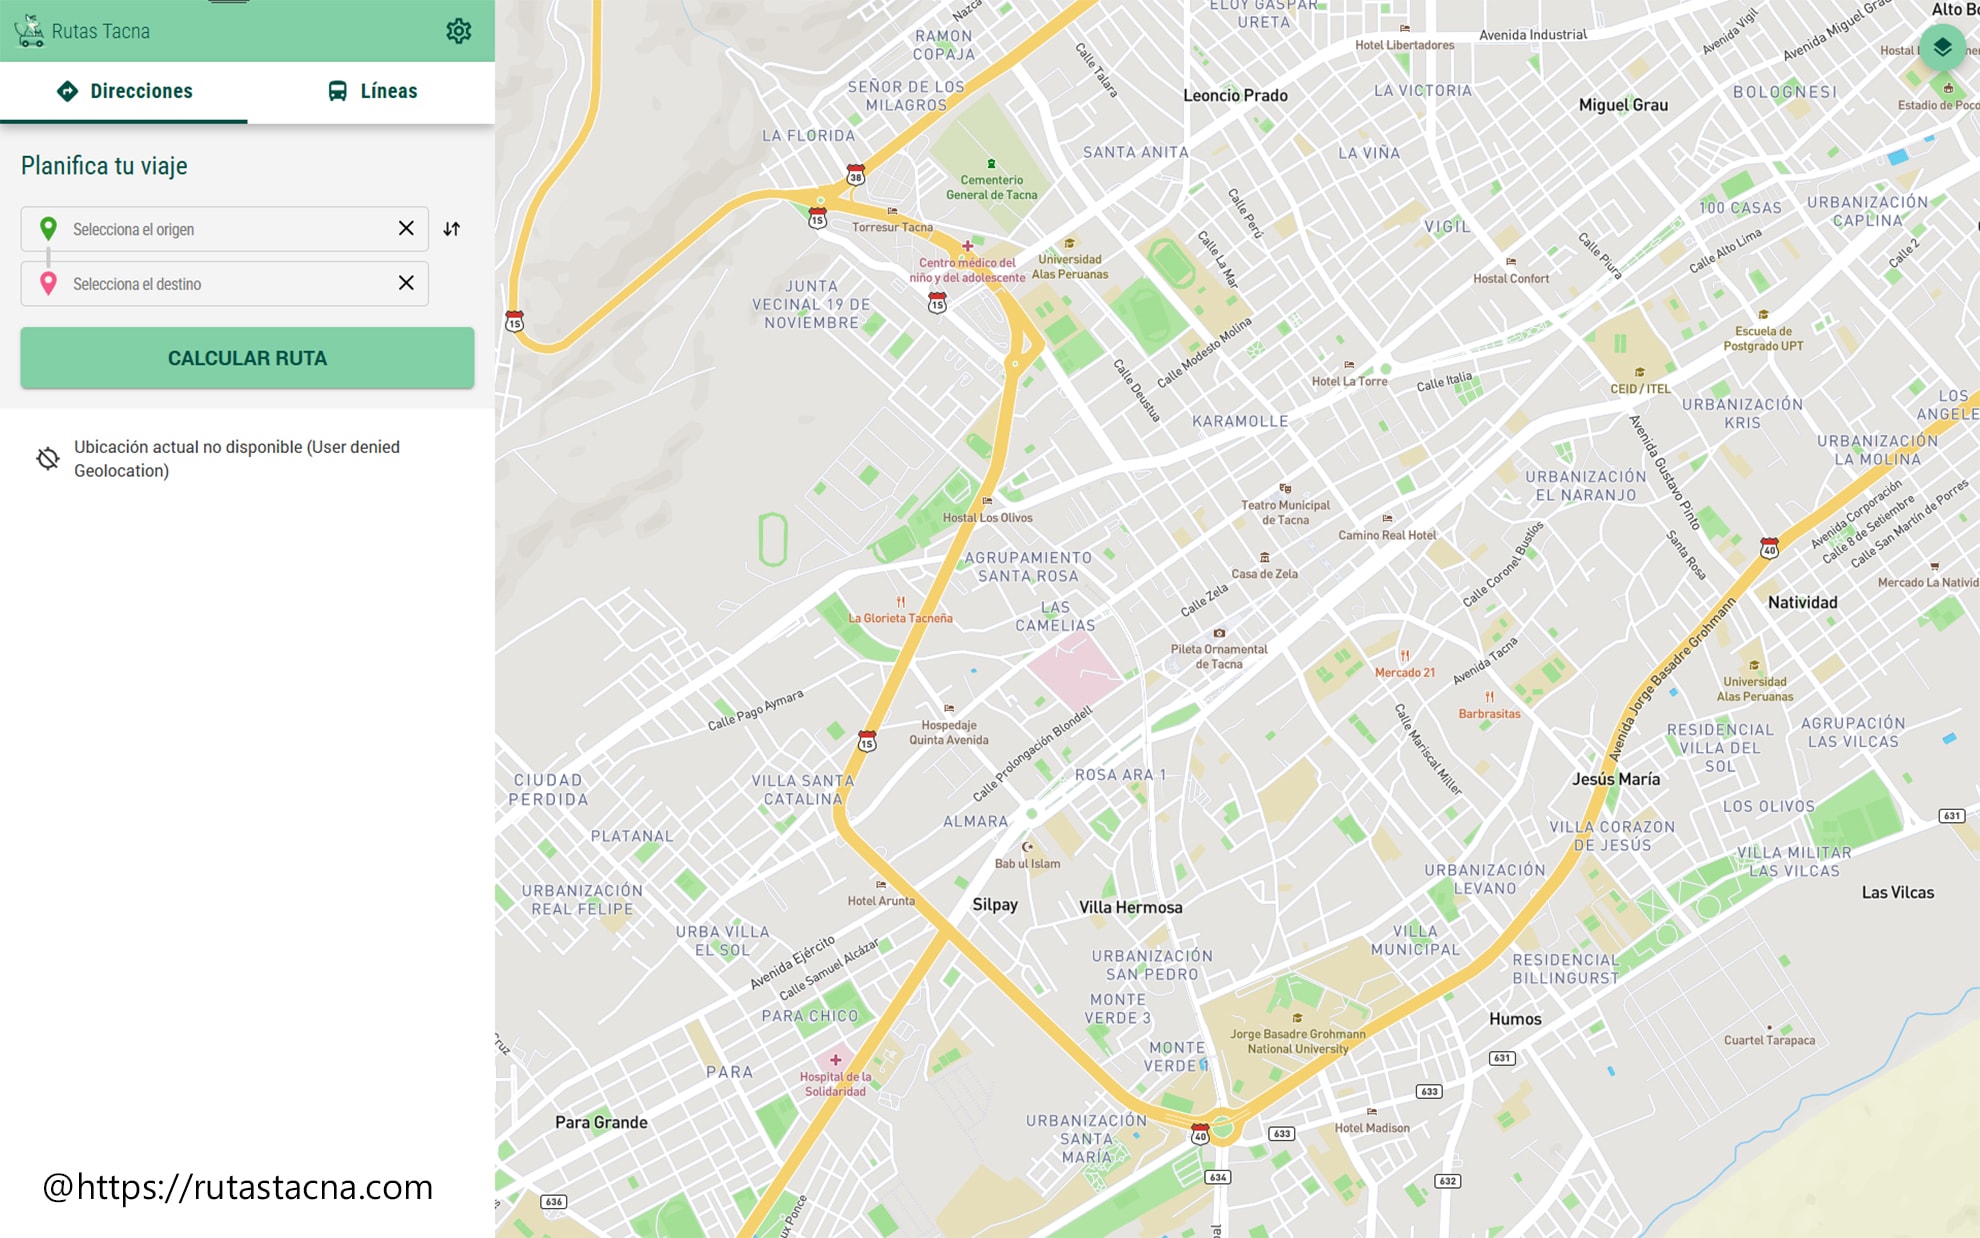The width and height of the screenshot is (1980, 1238).
Task: Click the Hotel Arunta marker
Action: tap(880, 884)
